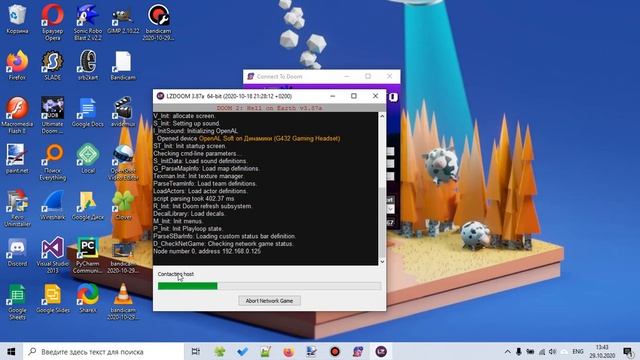Click the green Contacting host progress bar
The width and height of the screenshot is (640, 360).
tap(269, 286)
